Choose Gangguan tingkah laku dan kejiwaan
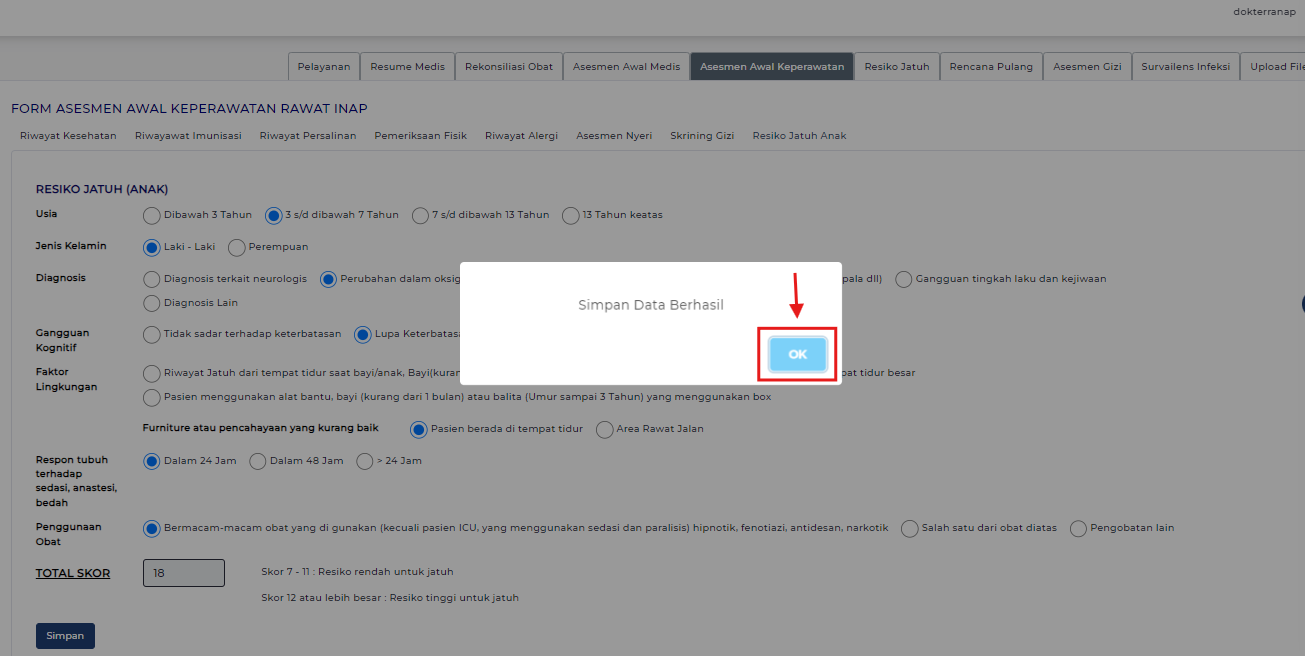This screenshot has height=656, width=1305. 904,279
